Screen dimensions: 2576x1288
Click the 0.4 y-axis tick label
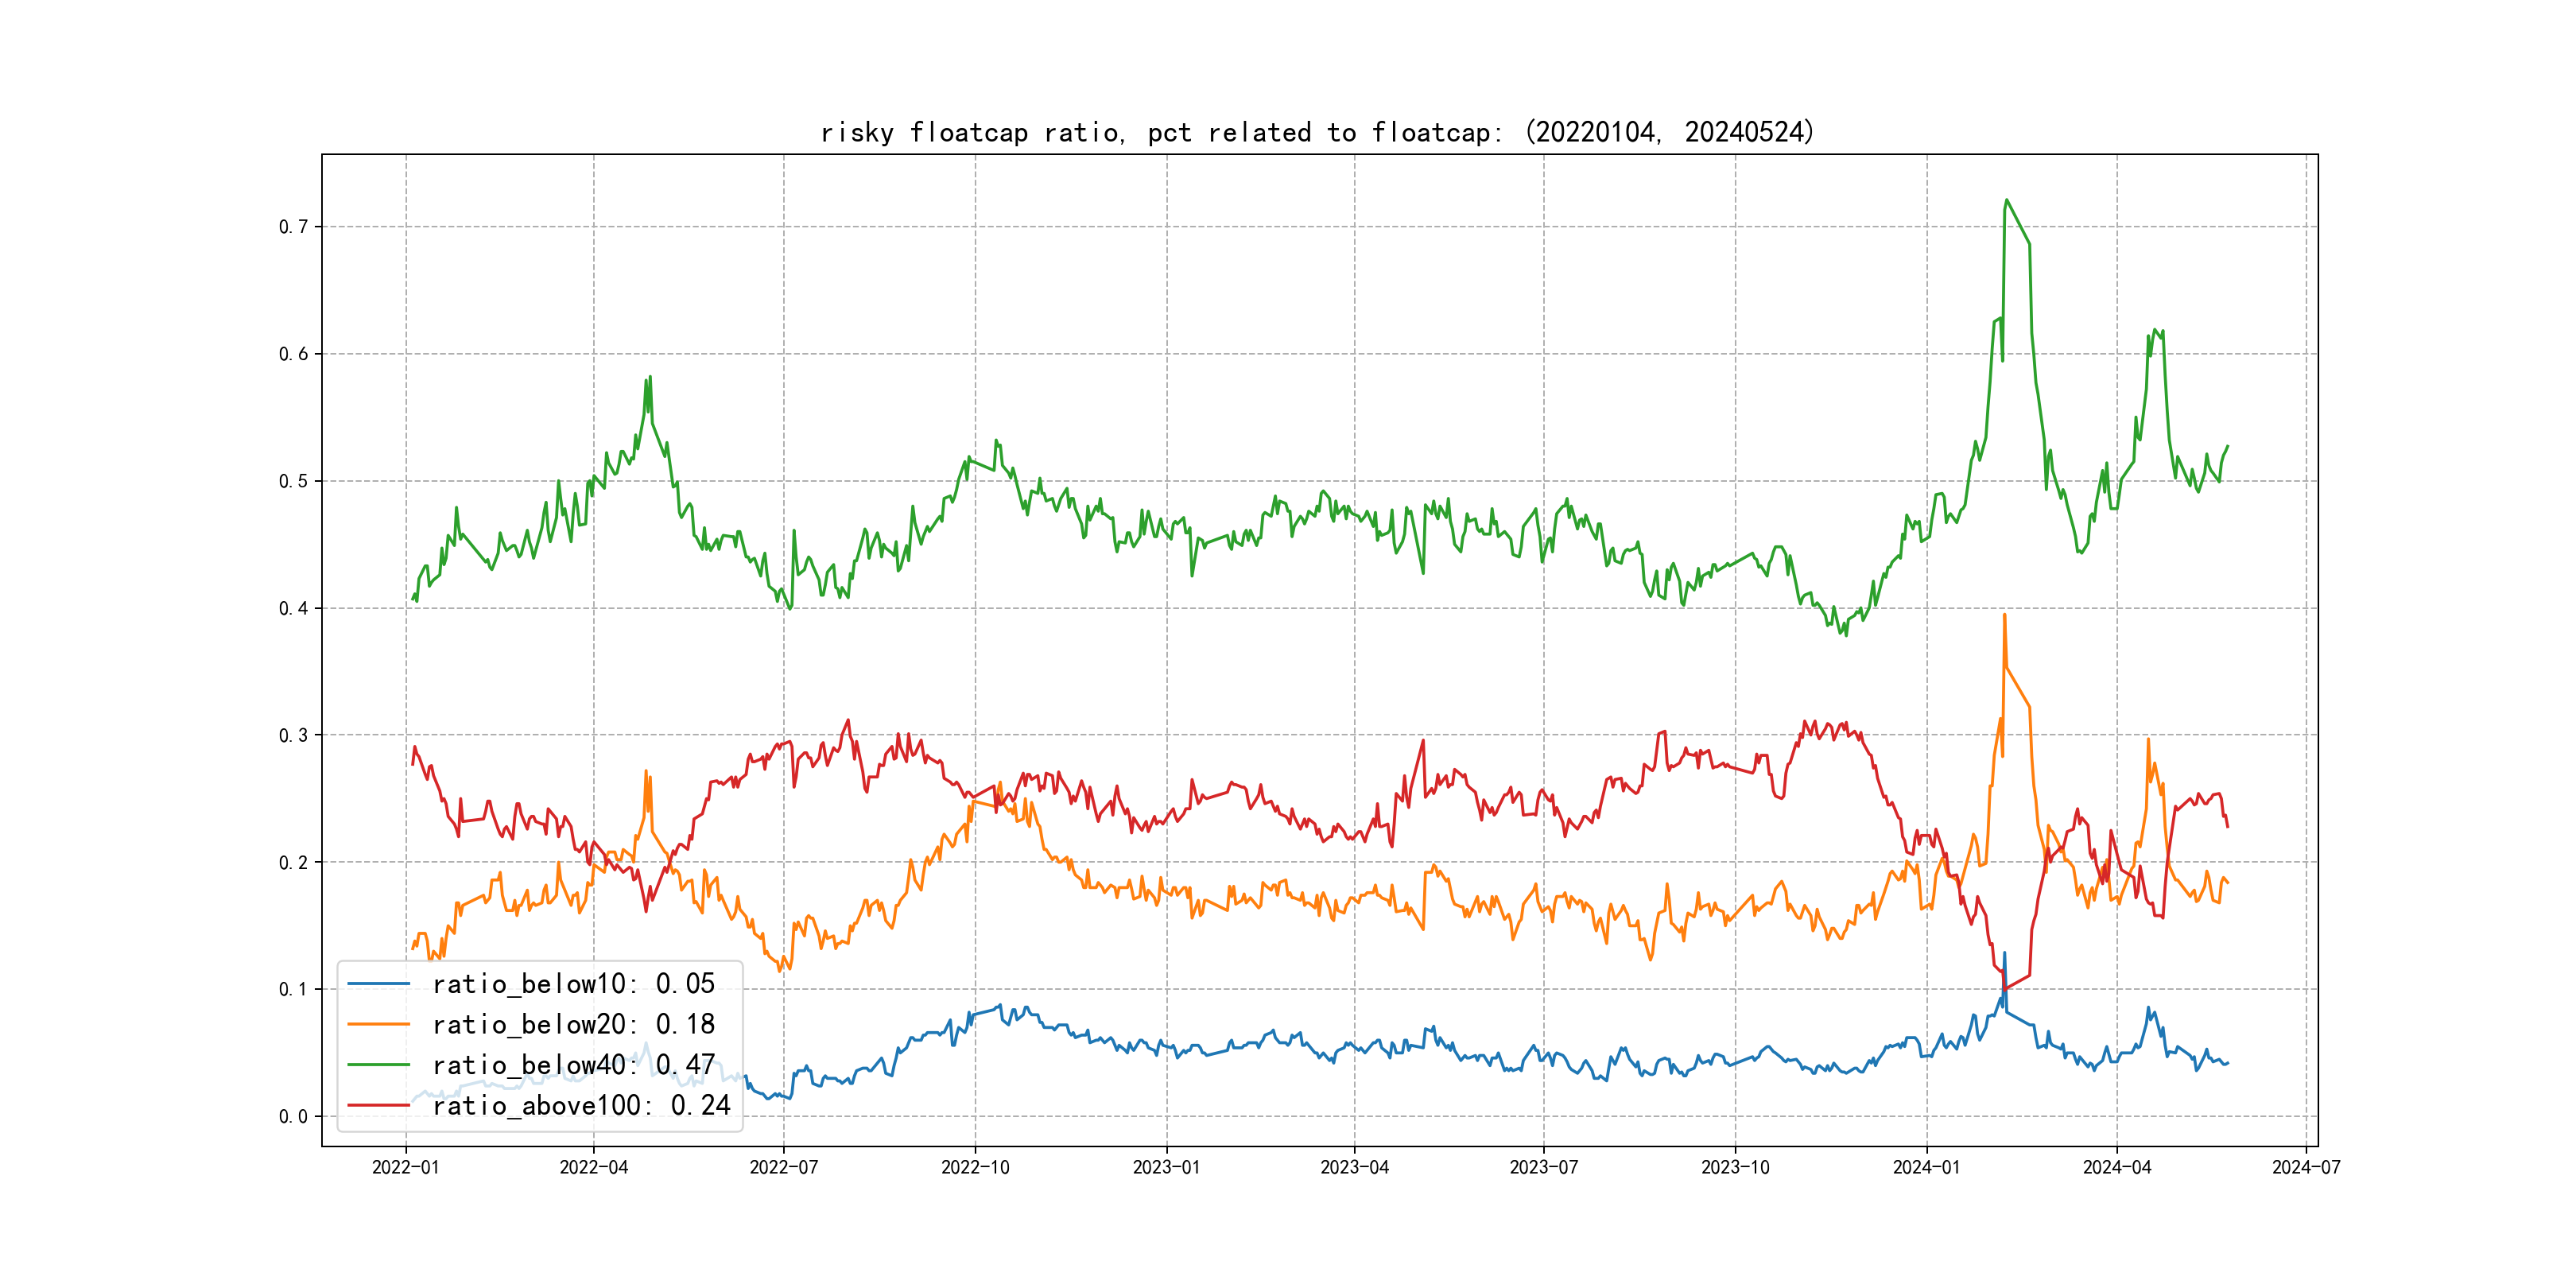[x=293, y=608]
